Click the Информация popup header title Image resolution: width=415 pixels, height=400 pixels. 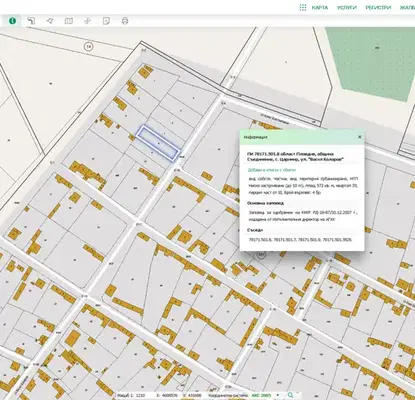[x=255, y=137]
